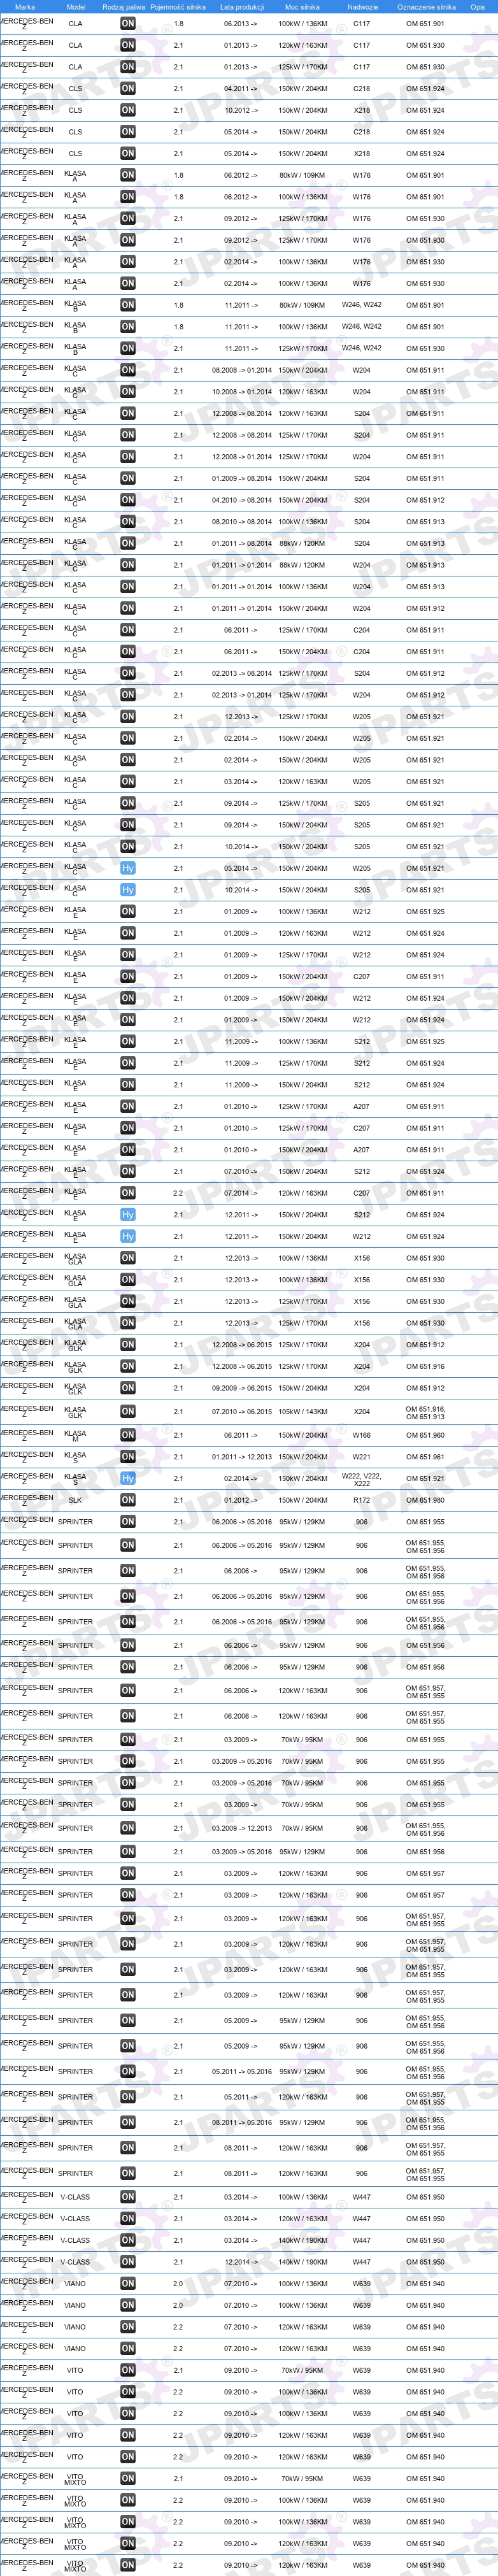Click ON icon for V-Class 100kW / 136KM

point(128,2197)
